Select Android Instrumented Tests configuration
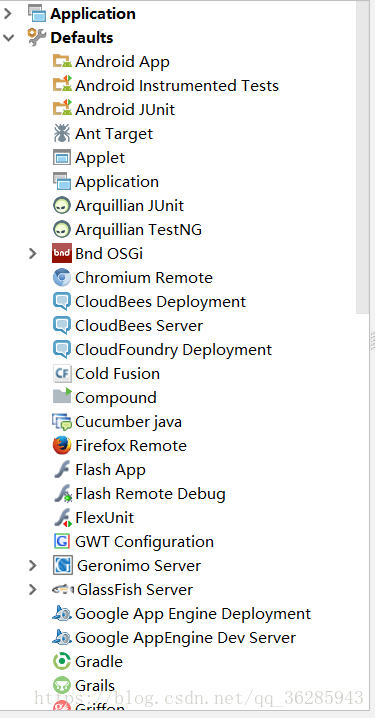 tap(177, 86)
